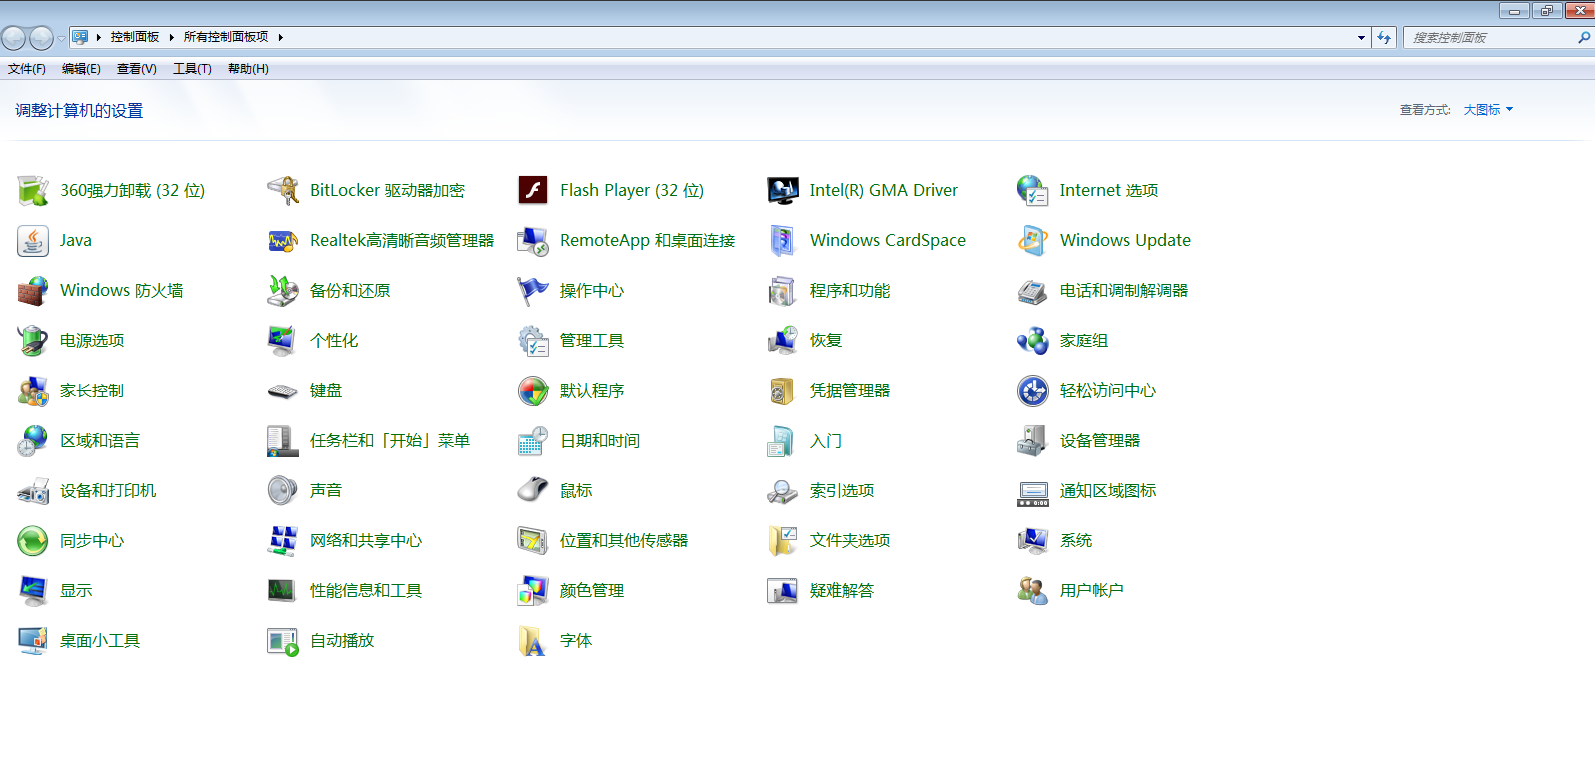Viewport: 1595px width, 775px height.
Task: Open the 性能信息和工具 link
Action: pos(366,590)
